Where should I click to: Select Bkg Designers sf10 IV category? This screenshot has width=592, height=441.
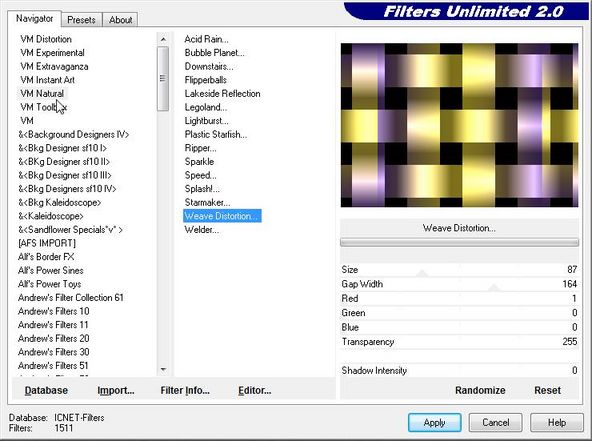[x=67, y=189]
